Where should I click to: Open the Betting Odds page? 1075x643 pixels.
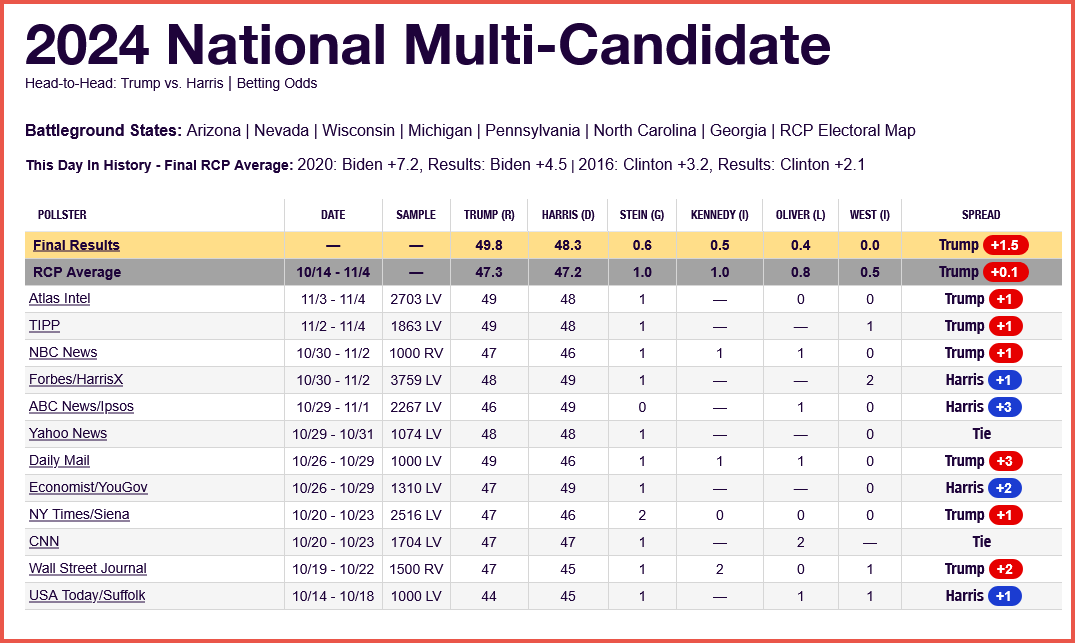tap(277, 83)
